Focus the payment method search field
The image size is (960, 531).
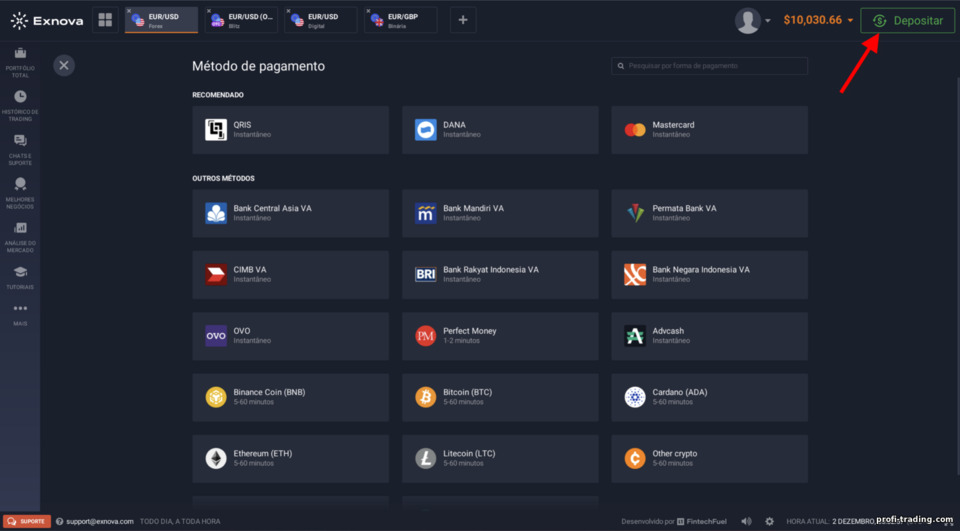coord(710,66)
